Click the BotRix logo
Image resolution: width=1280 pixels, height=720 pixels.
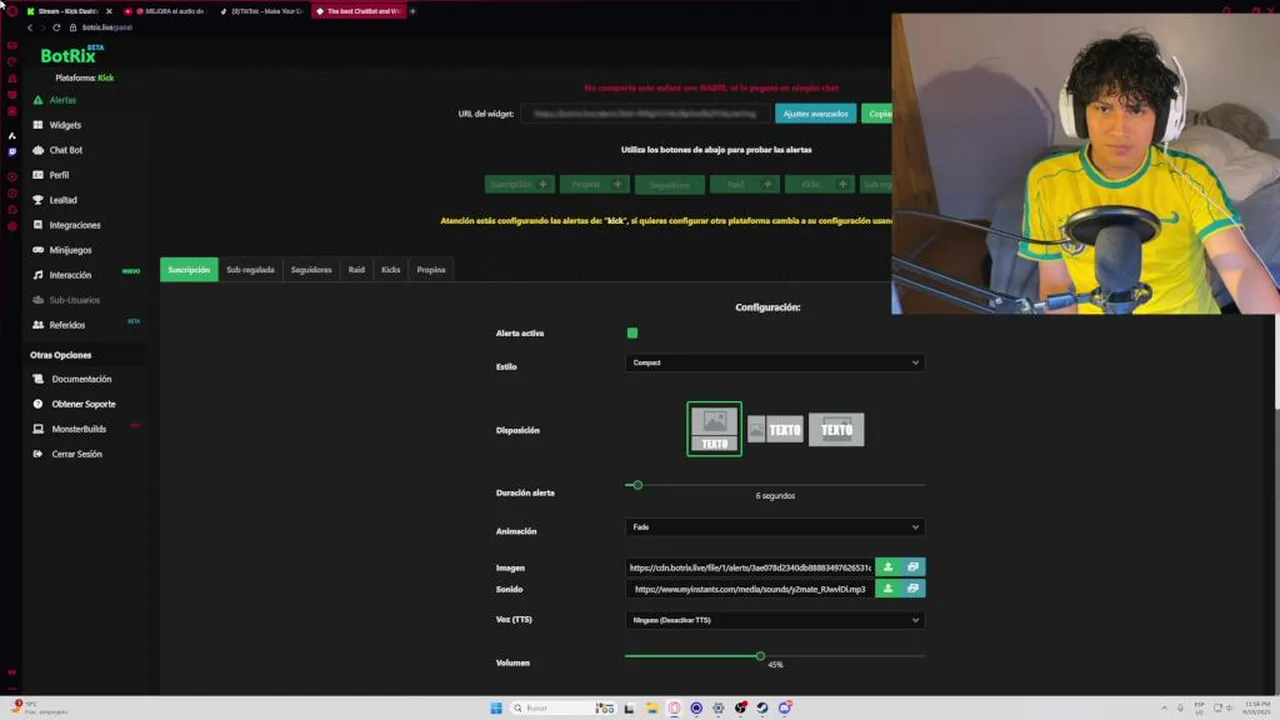pyautogui.click(x=70, y=55)
